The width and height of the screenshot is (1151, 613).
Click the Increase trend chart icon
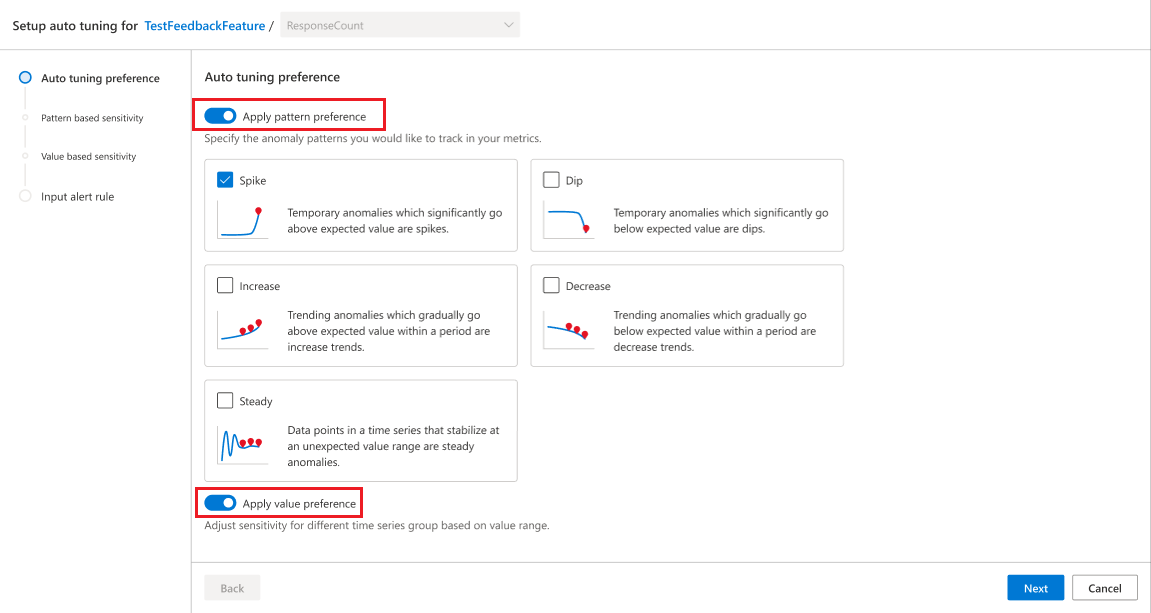click(242, 330)
